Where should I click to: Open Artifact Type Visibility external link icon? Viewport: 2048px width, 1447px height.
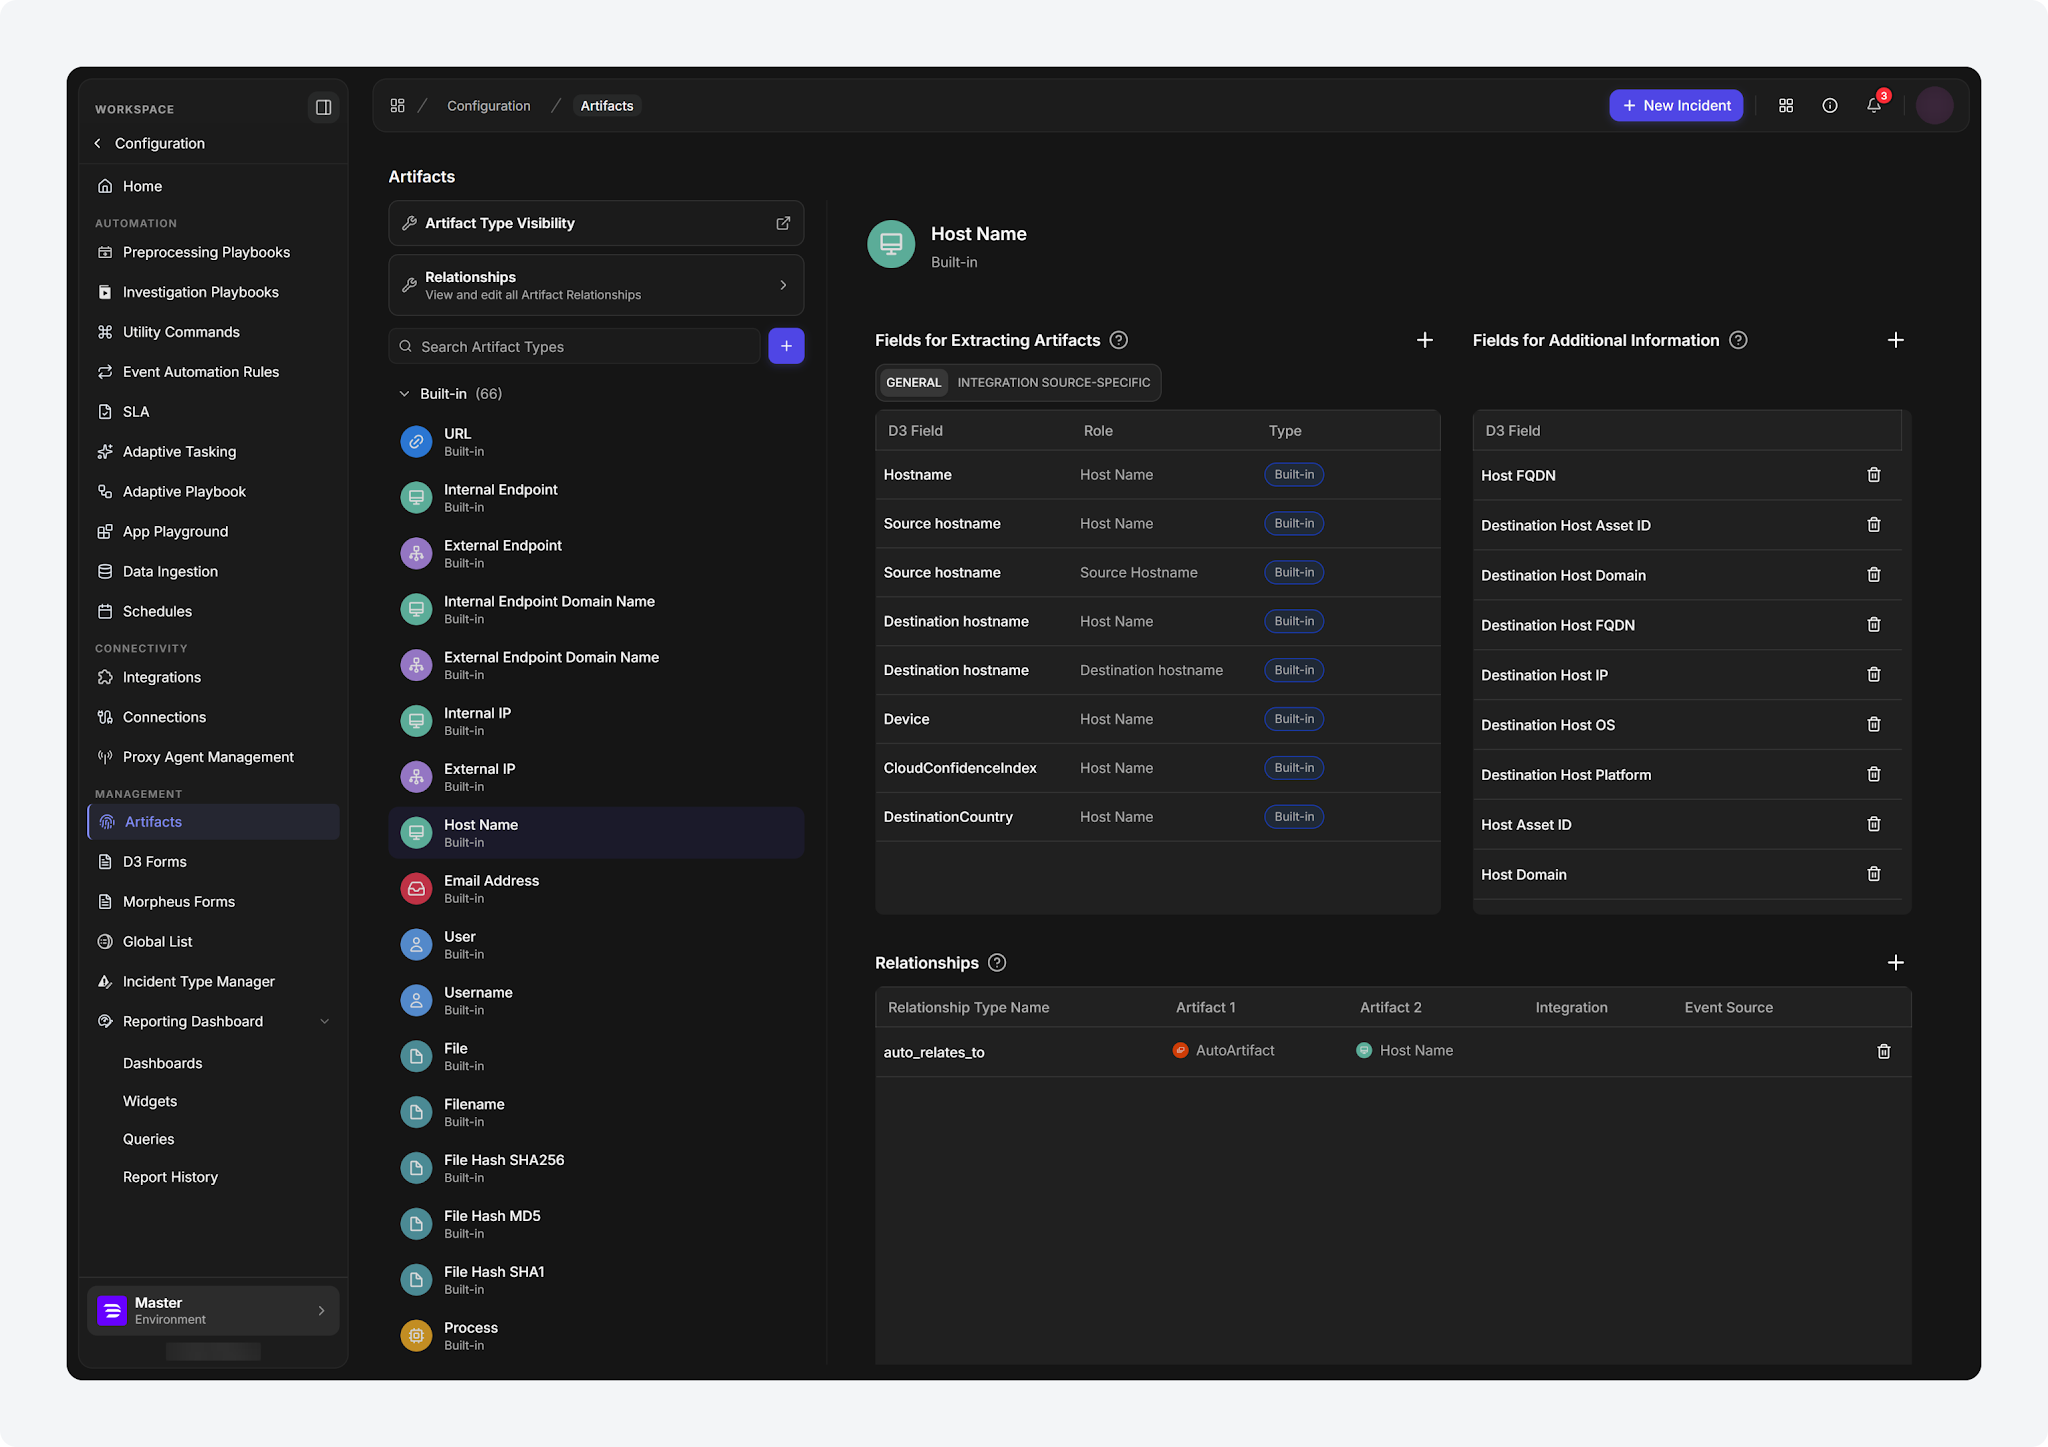pyautogui.click(x=783, y=223)
